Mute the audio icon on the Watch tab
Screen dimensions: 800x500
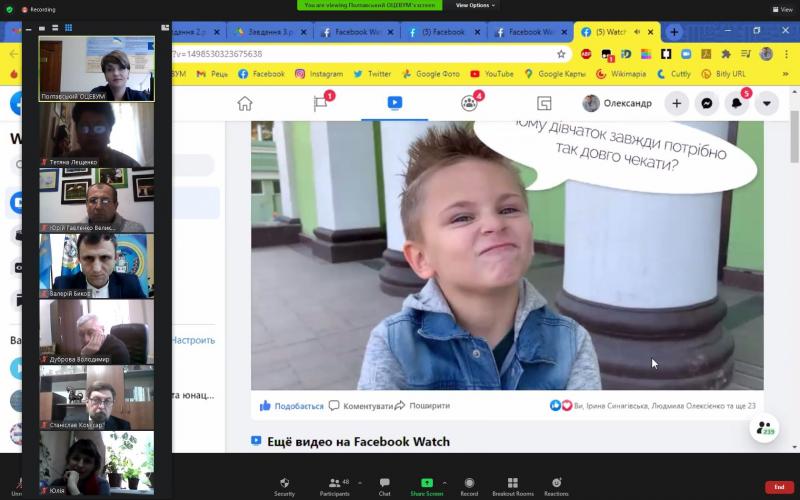pyautogui.click(x=637, y=32)
